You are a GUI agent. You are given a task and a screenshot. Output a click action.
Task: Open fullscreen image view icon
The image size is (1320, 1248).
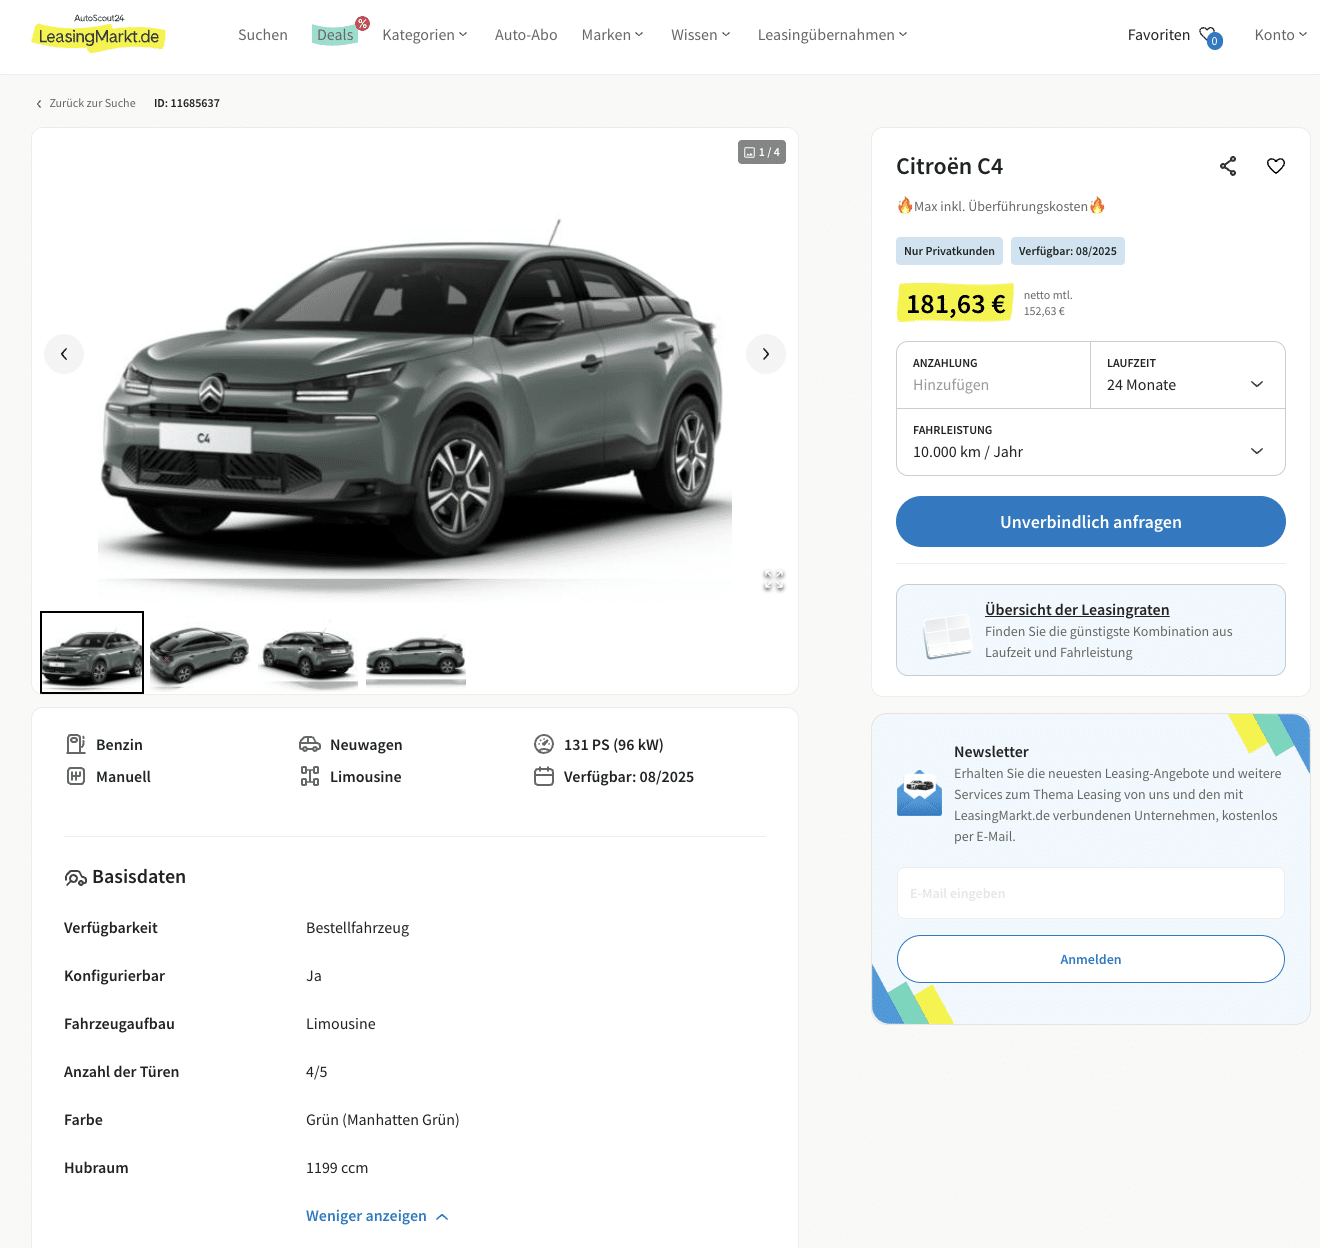pyautogui.click(x=774, y=581)
